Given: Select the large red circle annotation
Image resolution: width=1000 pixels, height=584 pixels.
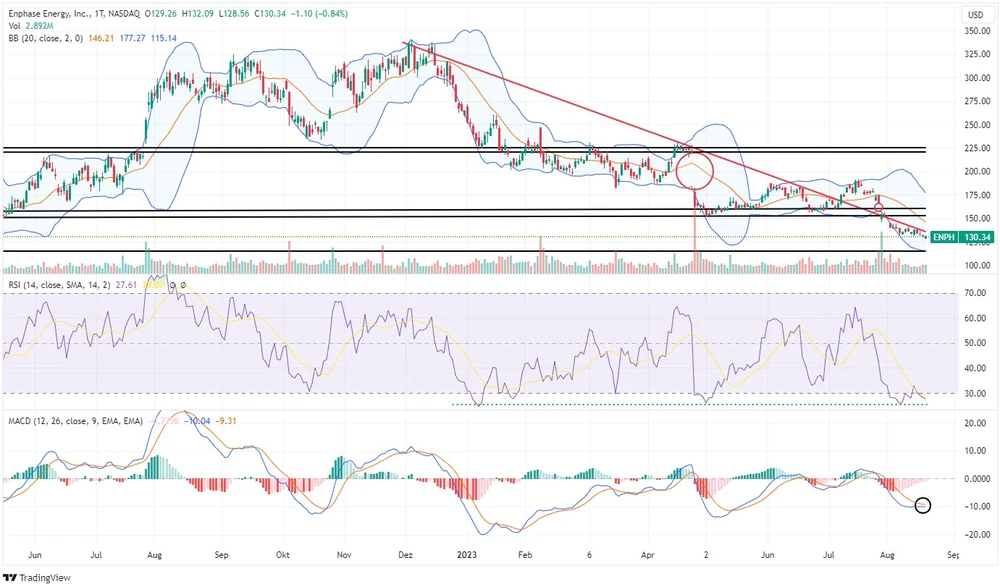Looking at the screenshot, I should point(694,171).
